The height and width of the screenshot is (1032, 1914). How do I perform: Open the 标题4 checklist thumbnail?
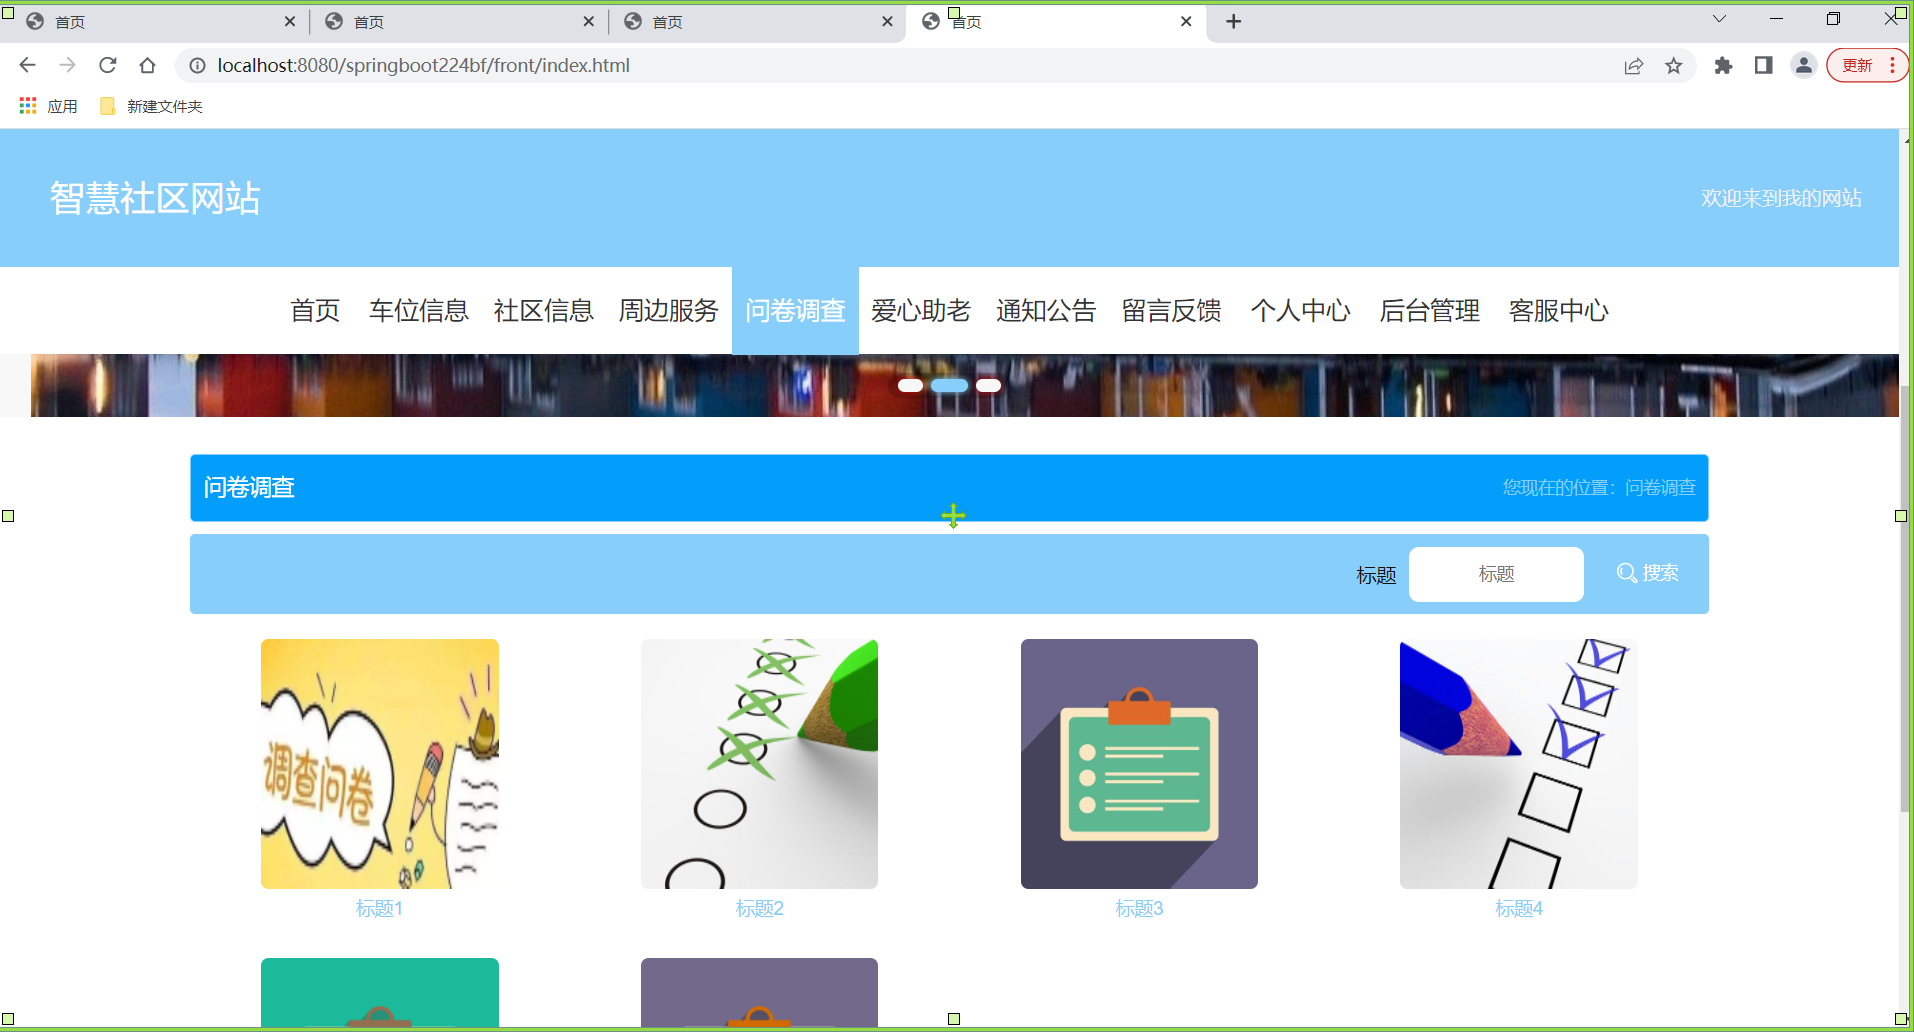(1519, 764)
